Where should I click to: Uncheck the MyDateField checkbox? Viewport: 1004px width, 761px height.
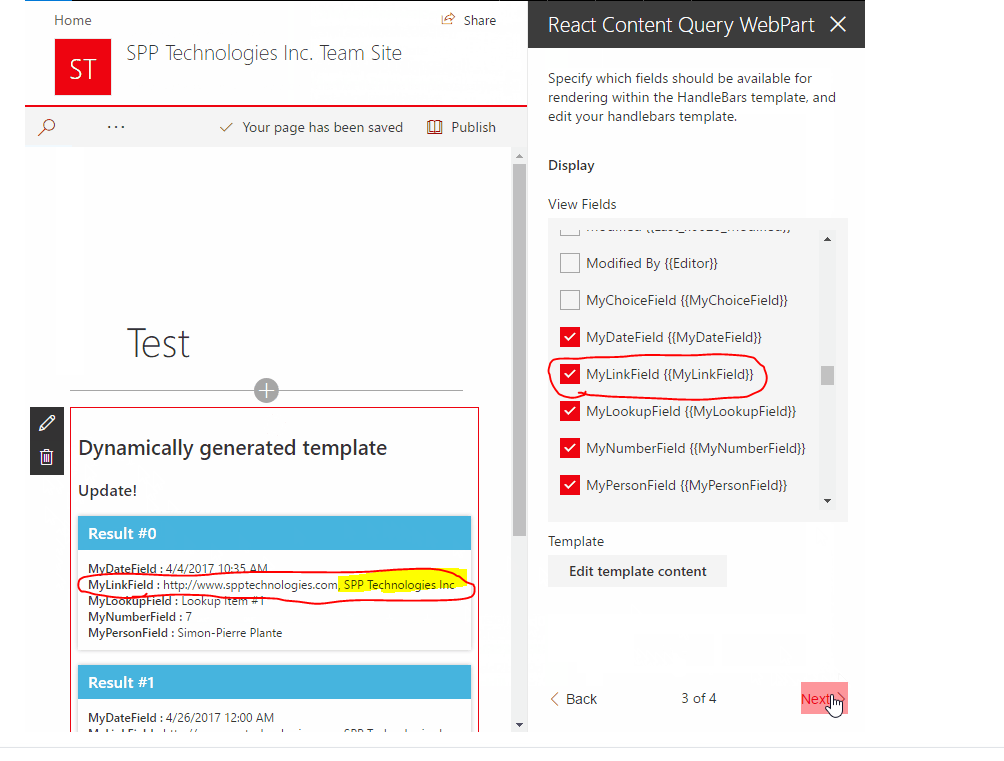click(570, 337)
